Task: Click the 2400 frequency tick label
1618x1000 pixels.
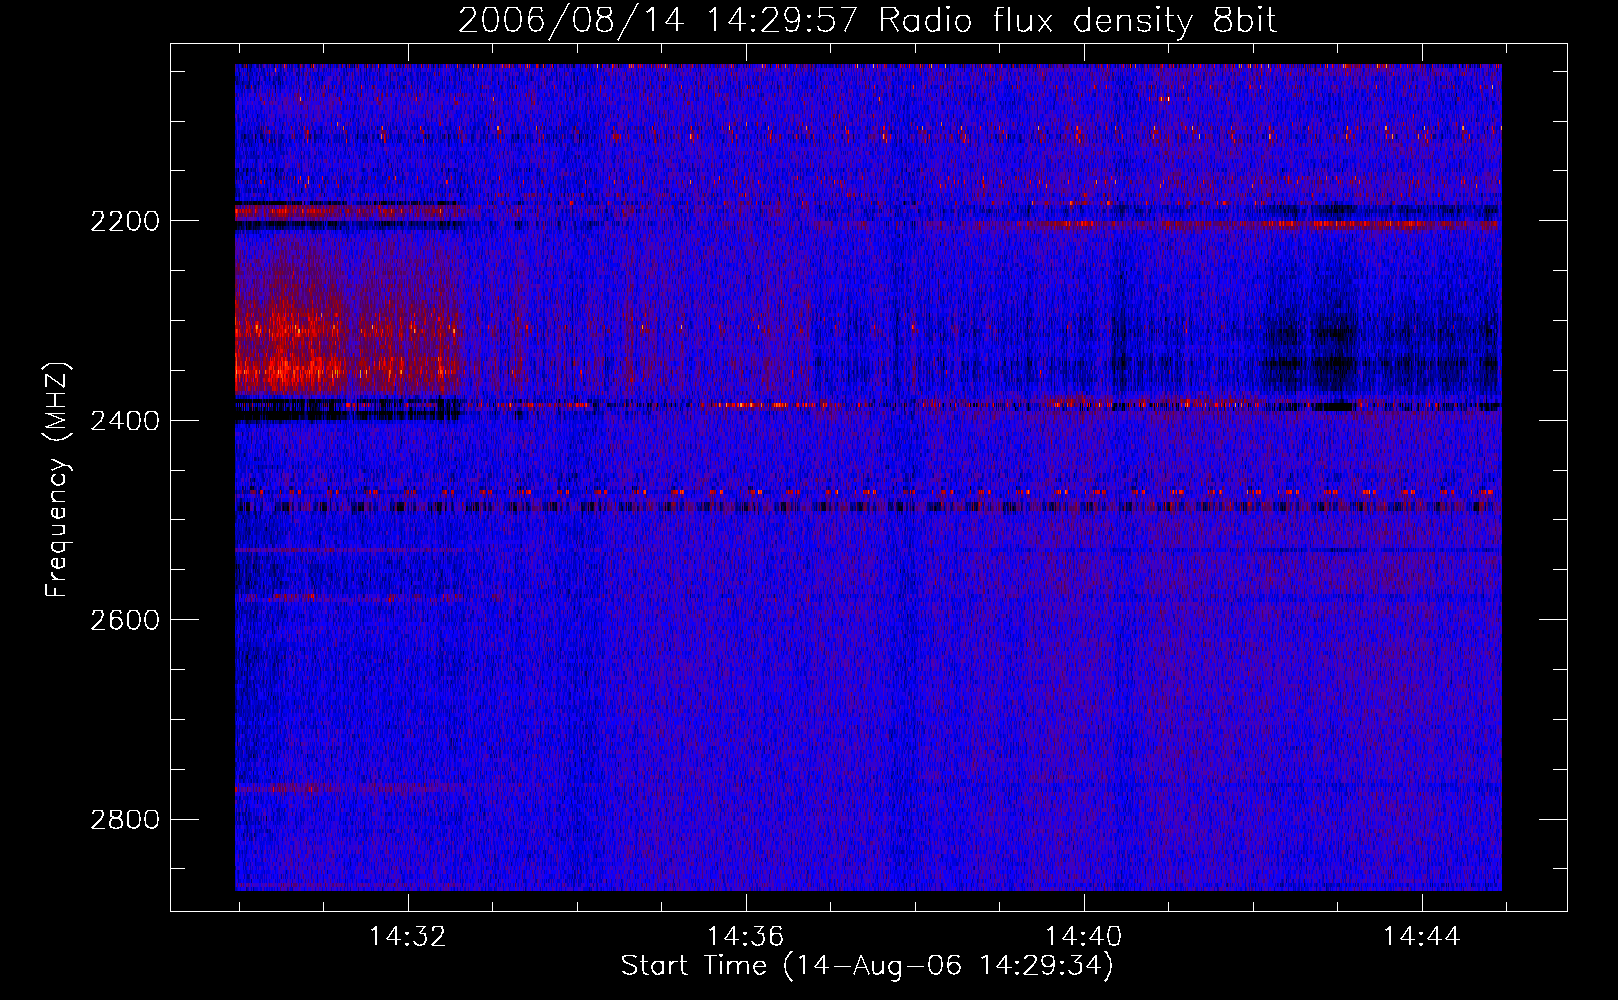Action: click(x=125, y=421)
